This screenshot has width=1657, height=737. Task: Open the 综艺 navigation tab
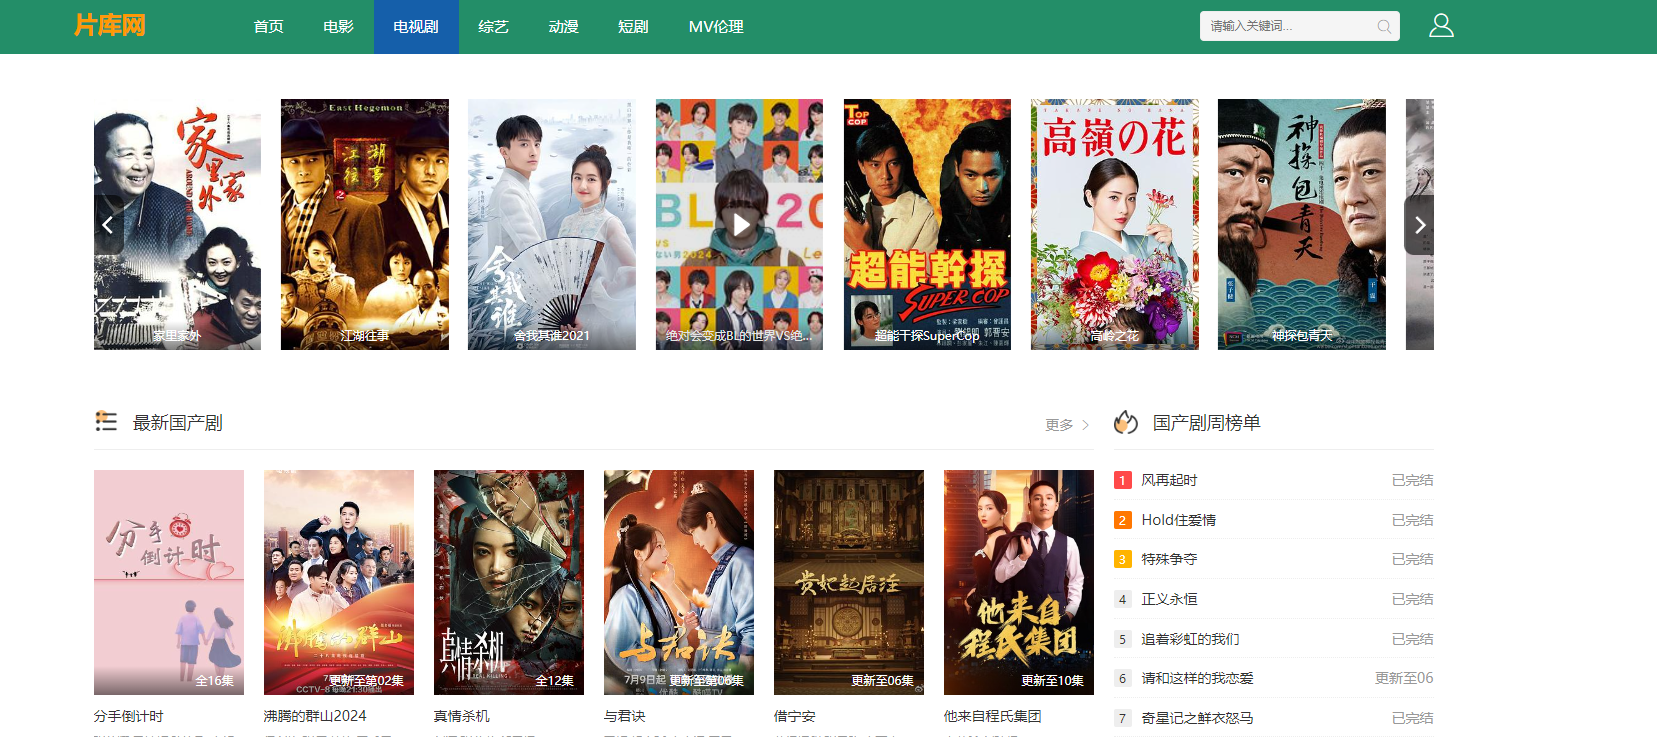493,26
